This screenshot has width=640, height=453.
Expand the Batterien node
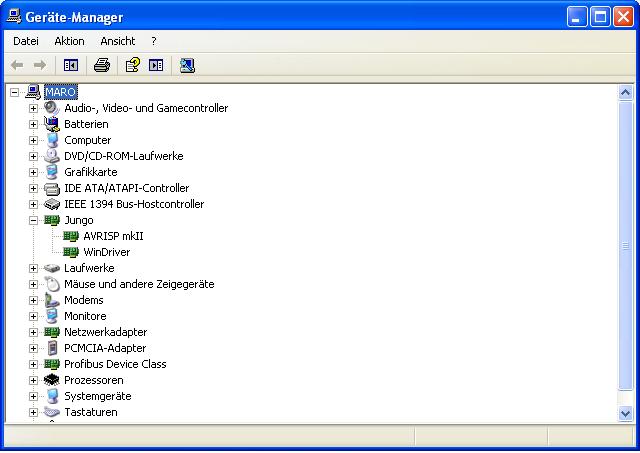pos(33,124)
